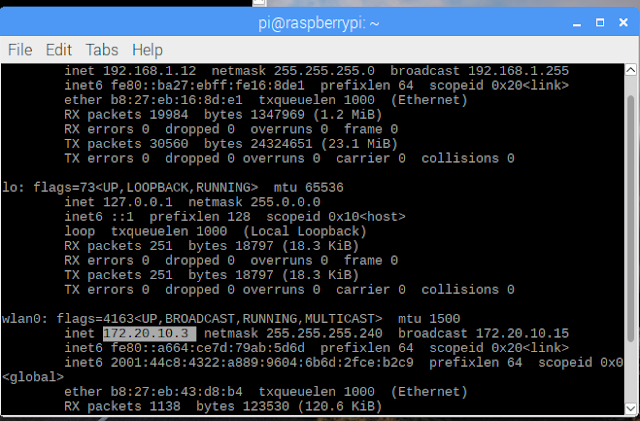Click the scrollbar down arrow

click(x=631, y=408)
